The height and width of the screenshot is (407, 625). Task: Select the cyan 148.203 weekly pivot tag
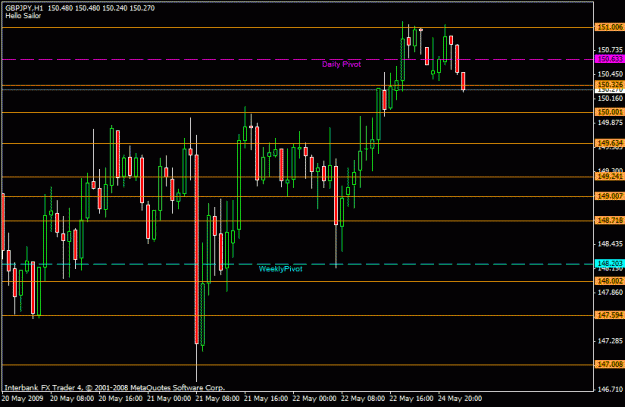pyautogui.click(x=609, y=263)
